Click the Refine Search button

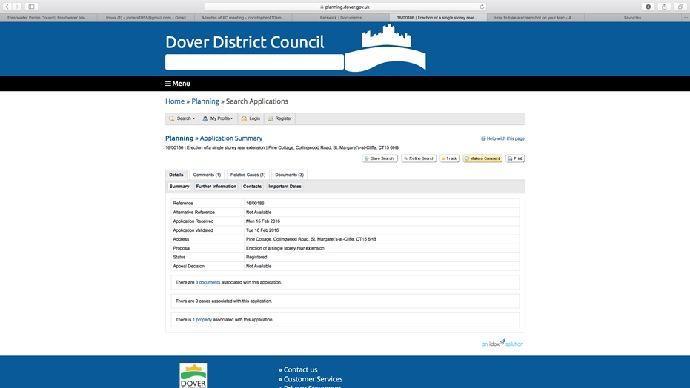(x=419, y=158)
